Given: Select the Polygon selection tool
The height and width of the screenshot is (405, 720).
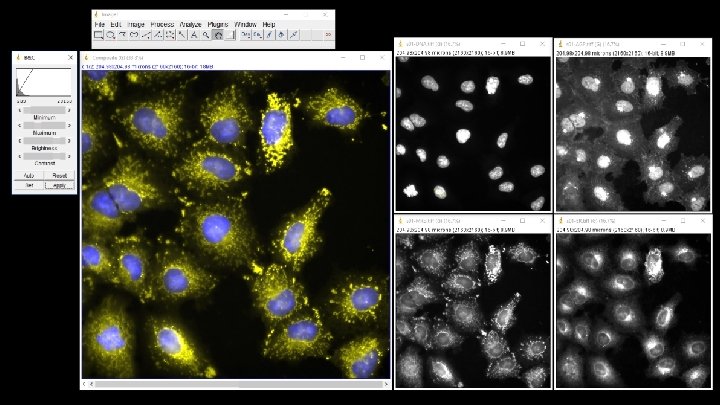Looking at the screenshot, I should point(123,35).
